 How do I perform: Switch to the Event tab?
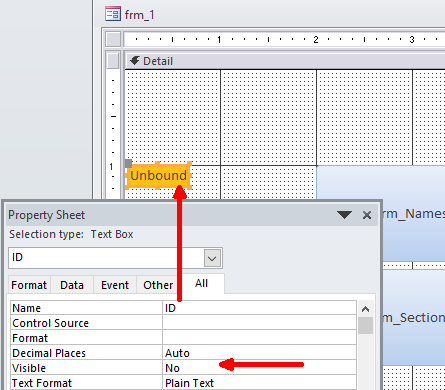pos(115,285)
